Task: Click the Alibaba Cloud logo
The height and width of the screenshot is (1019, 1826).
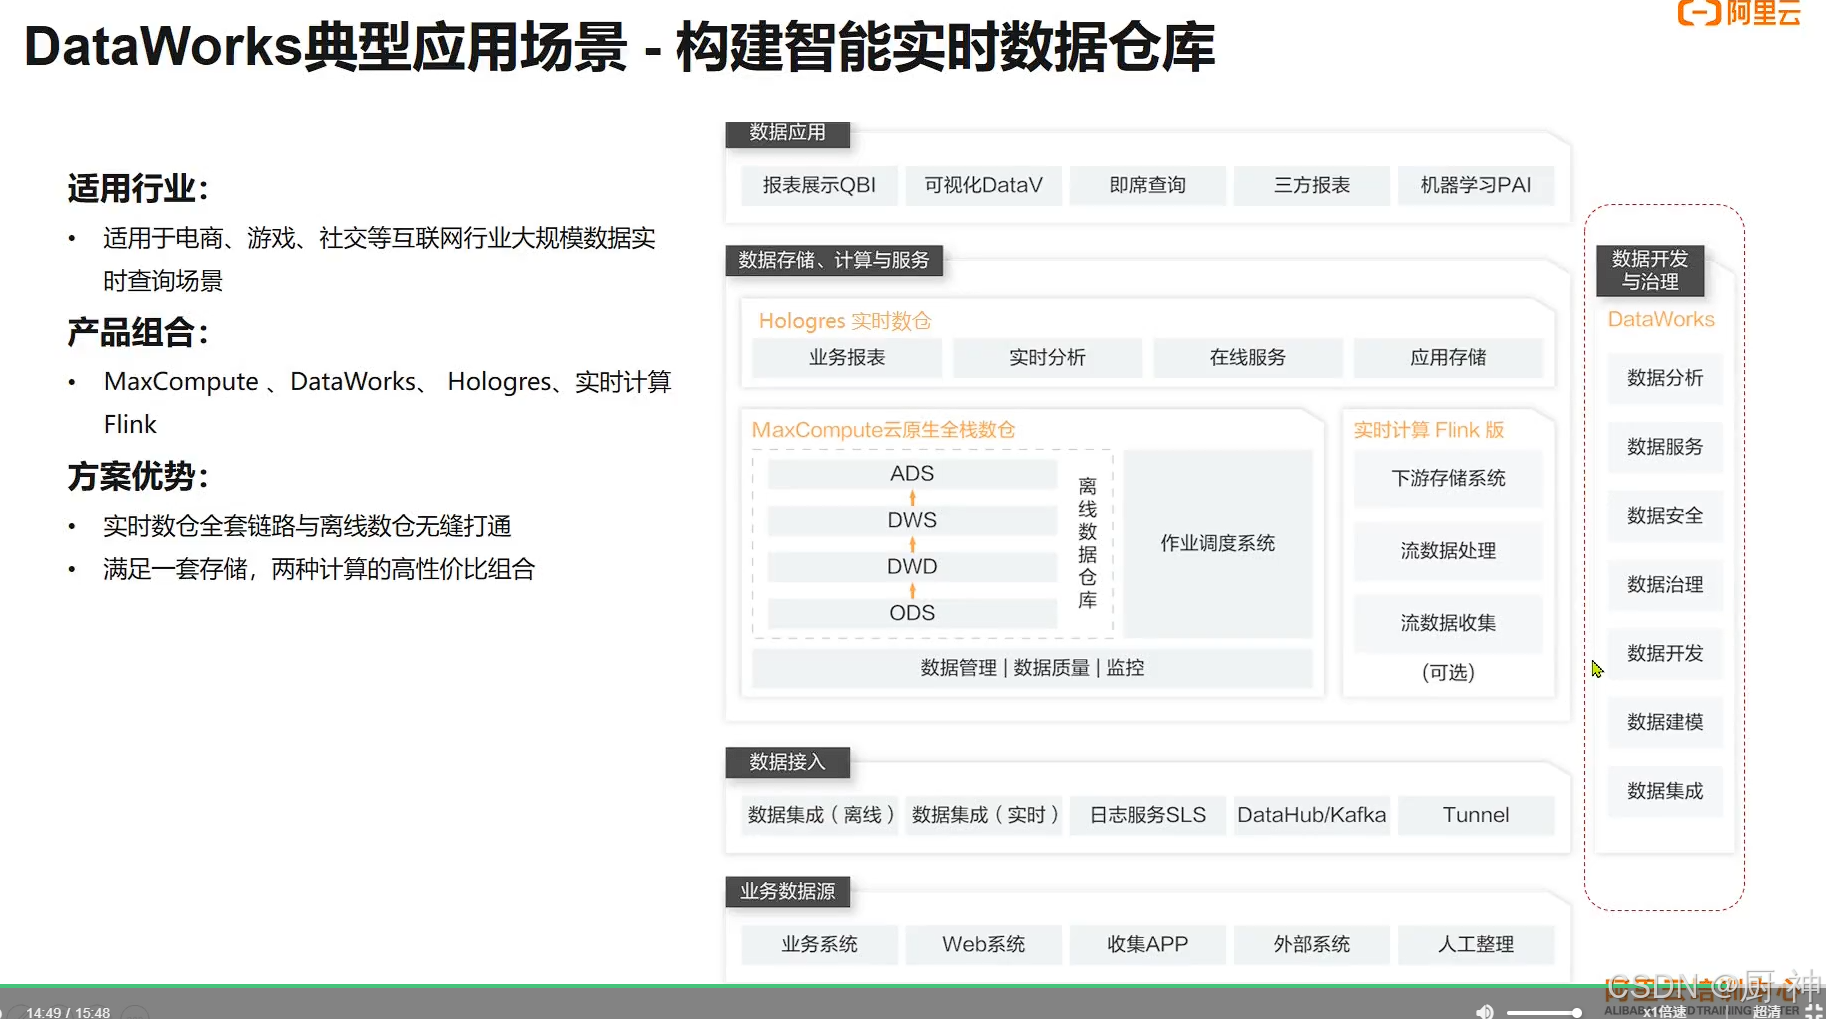Action: (1738, 14)
